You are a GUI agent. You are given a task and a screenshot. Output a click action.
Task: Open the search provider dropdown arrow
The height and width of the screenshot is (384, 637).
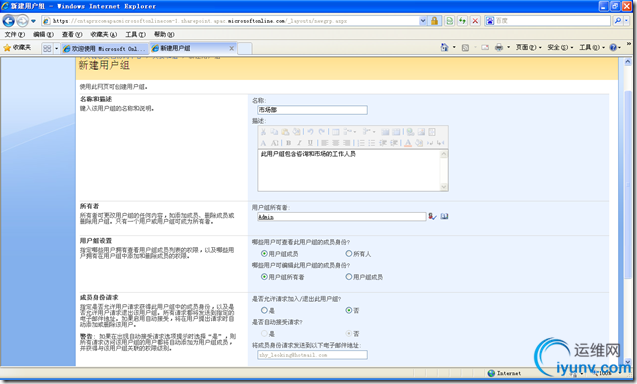coord(626,21)
